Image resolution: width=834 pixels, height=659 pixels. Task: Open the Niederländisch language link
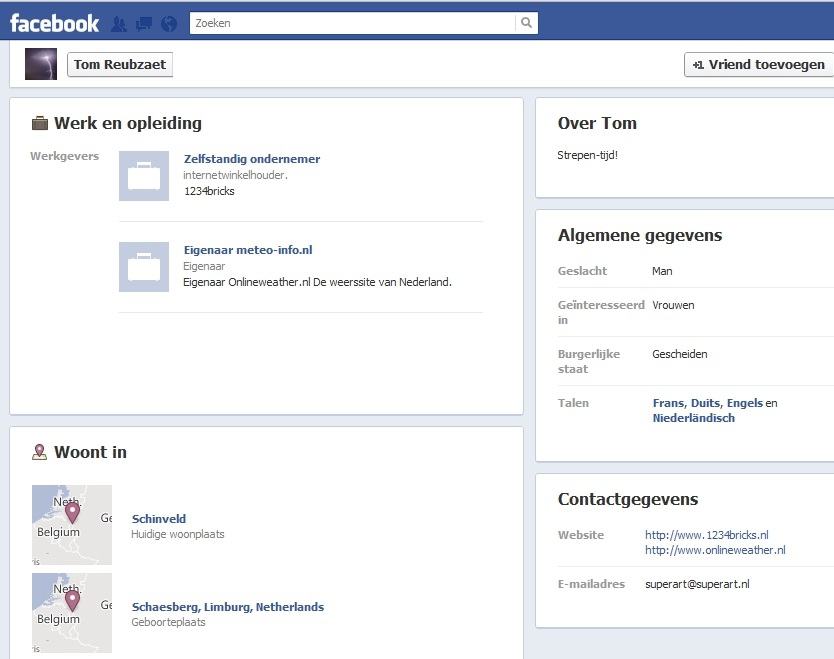click(694, 418)
